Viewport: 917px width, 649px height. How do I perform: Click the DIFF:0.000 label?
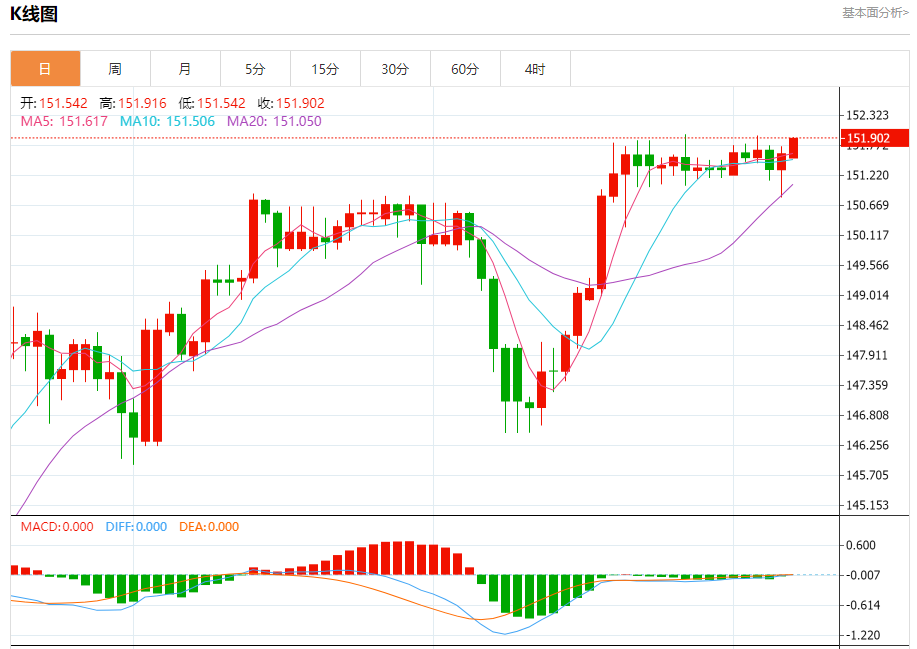pos(136,527)
